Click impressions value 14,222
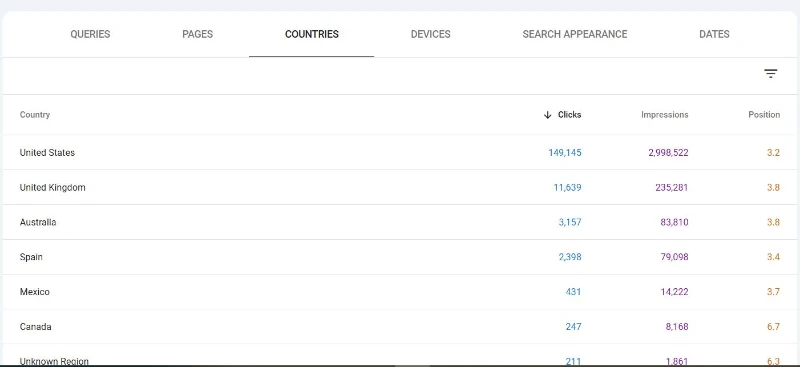Screen dimensions: 800x367 click(674, 292)
